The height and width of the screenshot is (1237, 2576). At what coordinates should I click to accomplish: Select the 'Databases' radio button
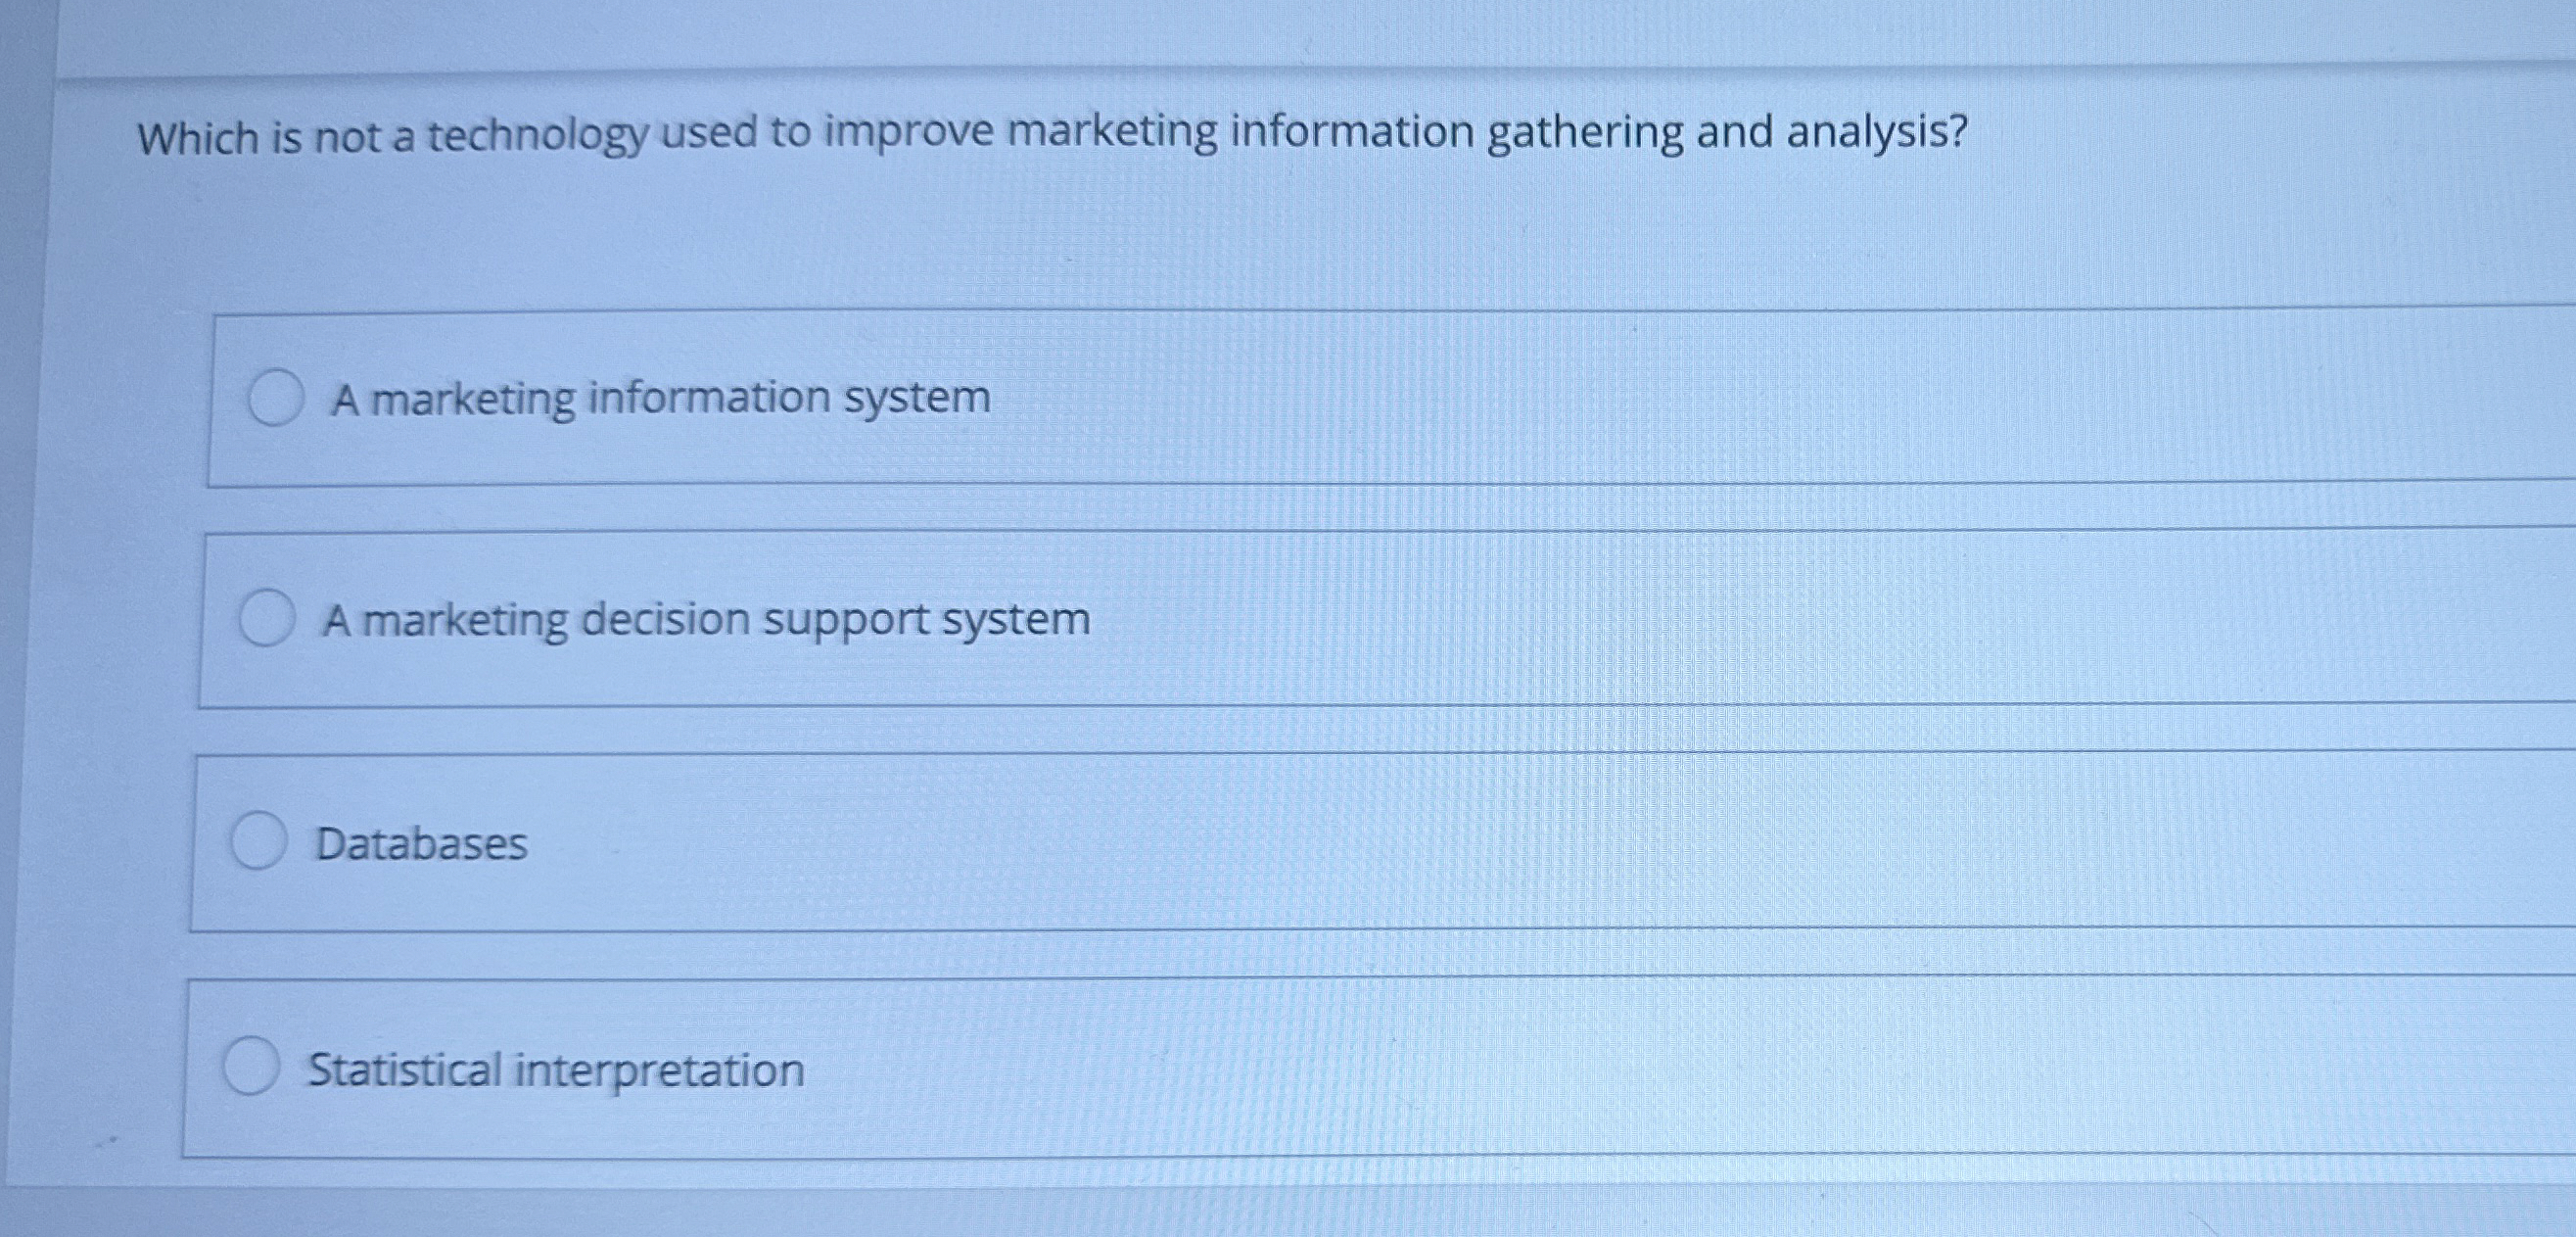coord(259,842)
